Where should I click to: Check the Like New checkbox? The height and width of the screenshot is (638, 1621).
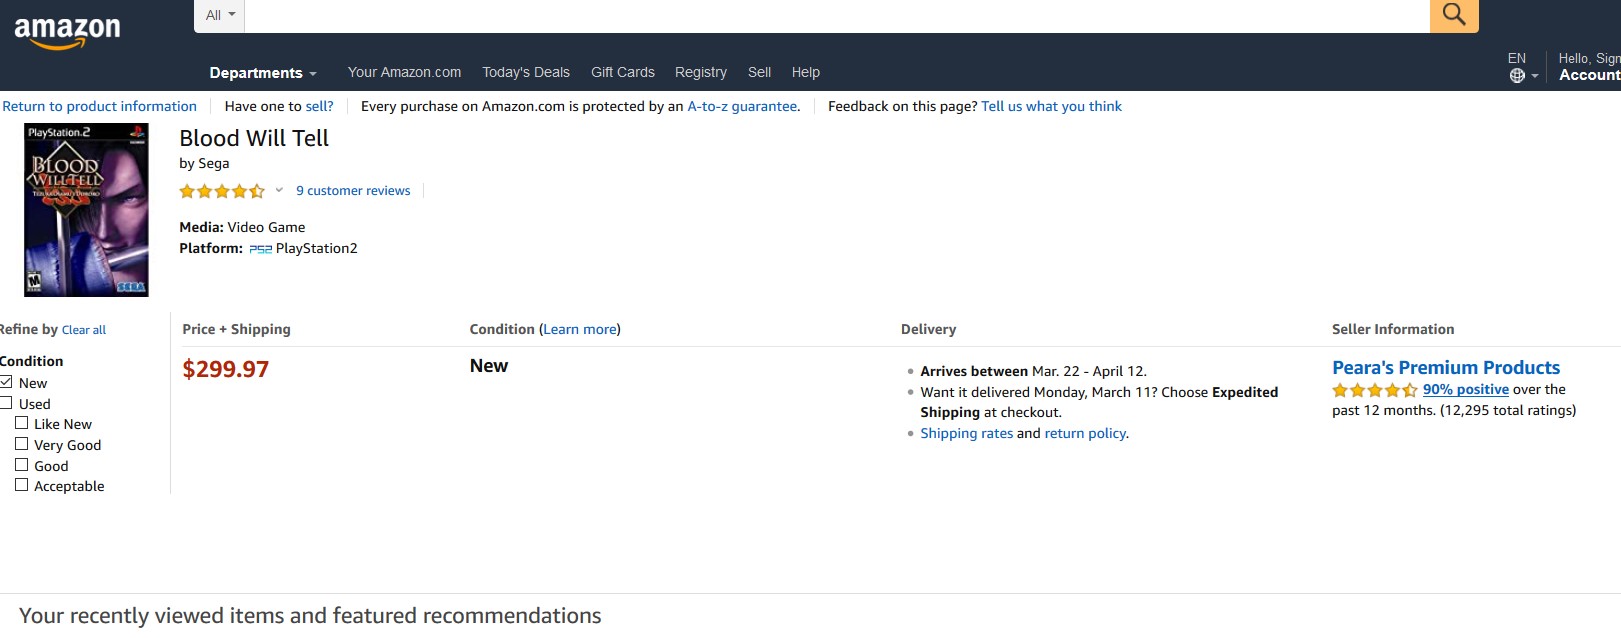pos(21,423)
